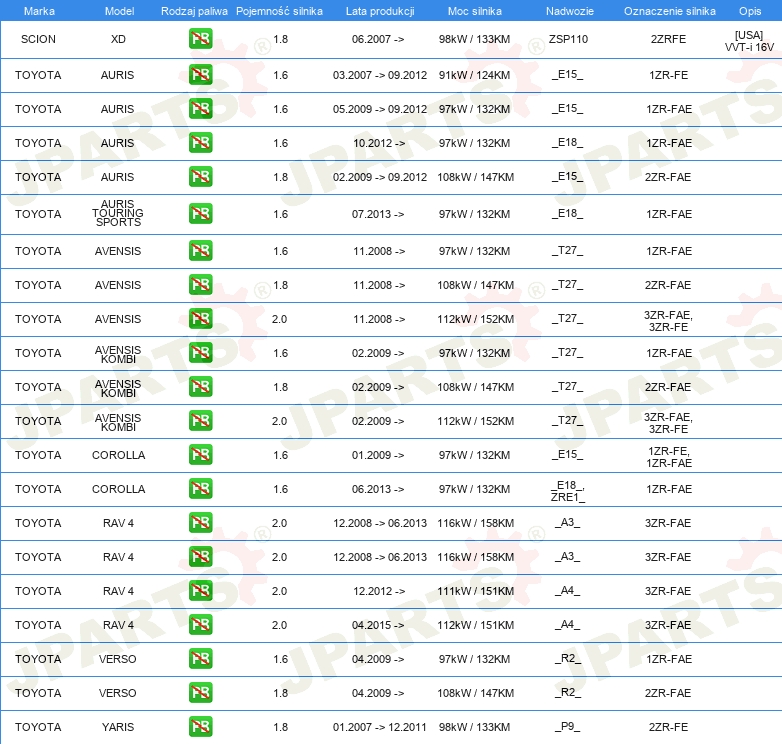Click the 07.2013 -> production date

pos(378,214)
